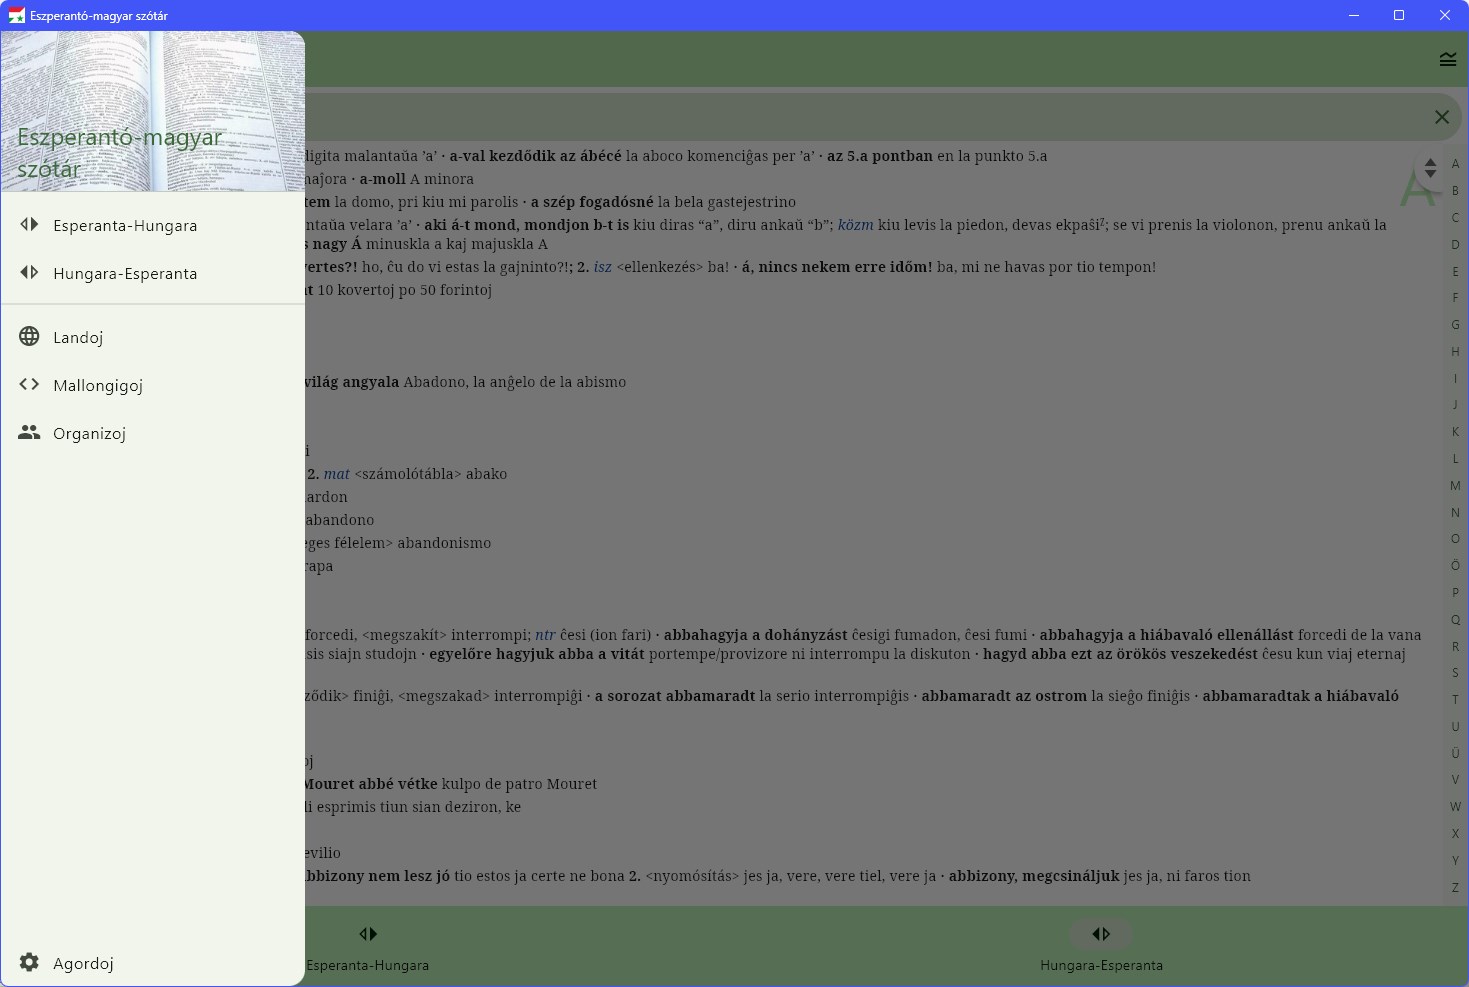Open Landoj drawer item
The image size is (1469, 987).
tap(153, 337)
